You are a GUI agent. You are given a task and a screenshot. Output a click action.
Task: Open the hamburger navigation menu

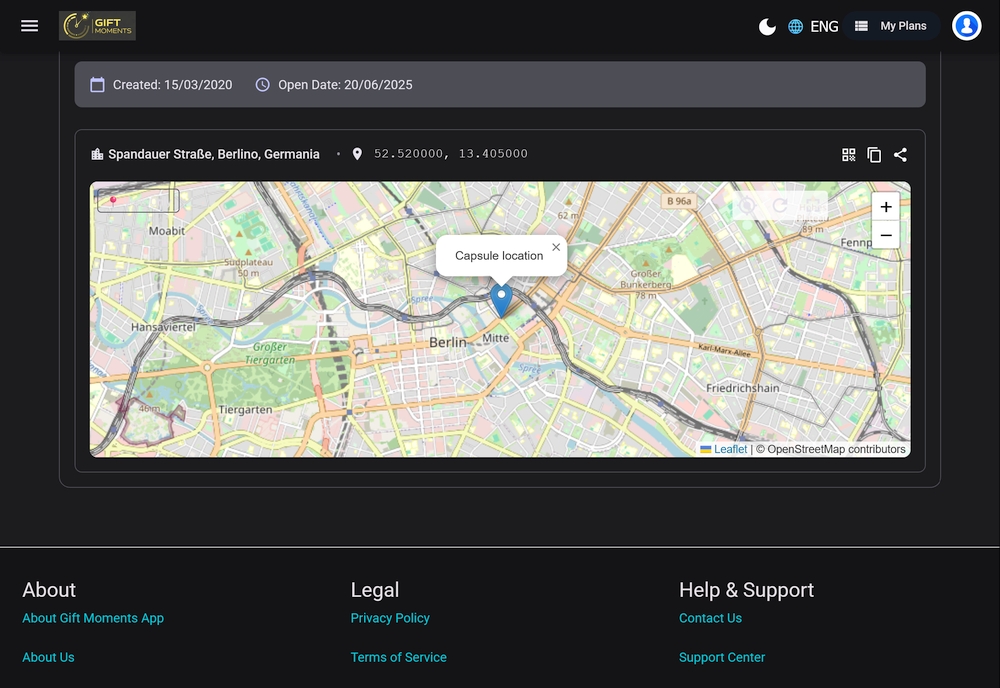coord(30,26)
